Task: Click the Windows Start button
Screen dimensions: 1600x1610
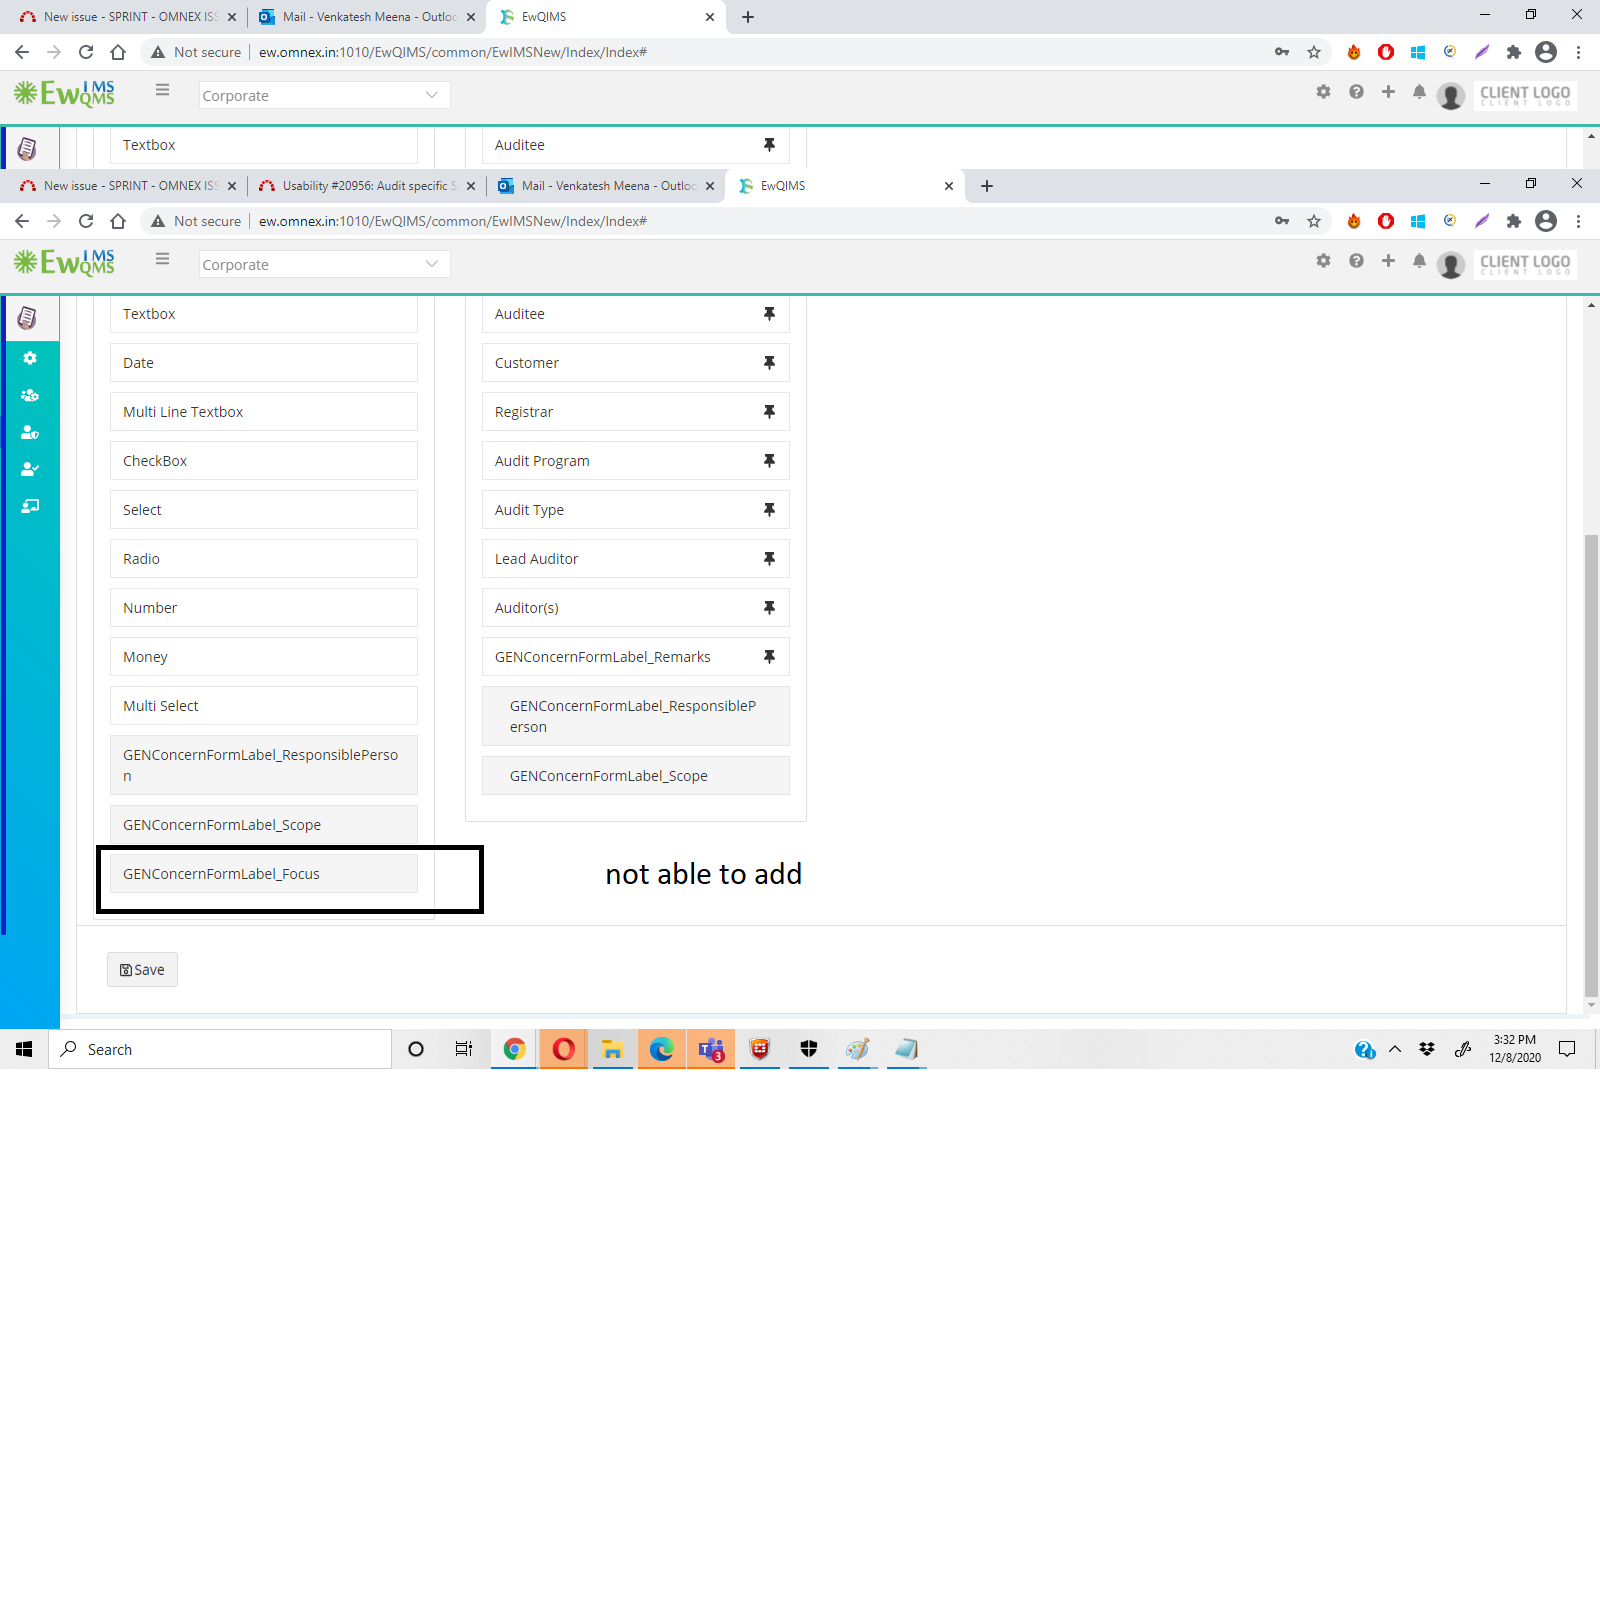Action: pos(24,1049)
